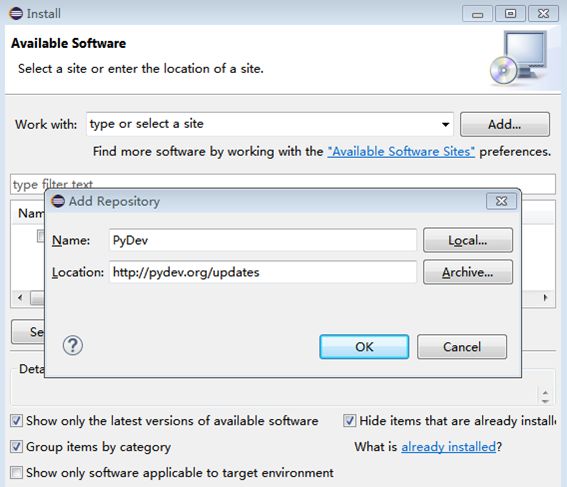Expand the Work with site dropdown
Viewport: 567px width, 487px height.
click(446, 124)
